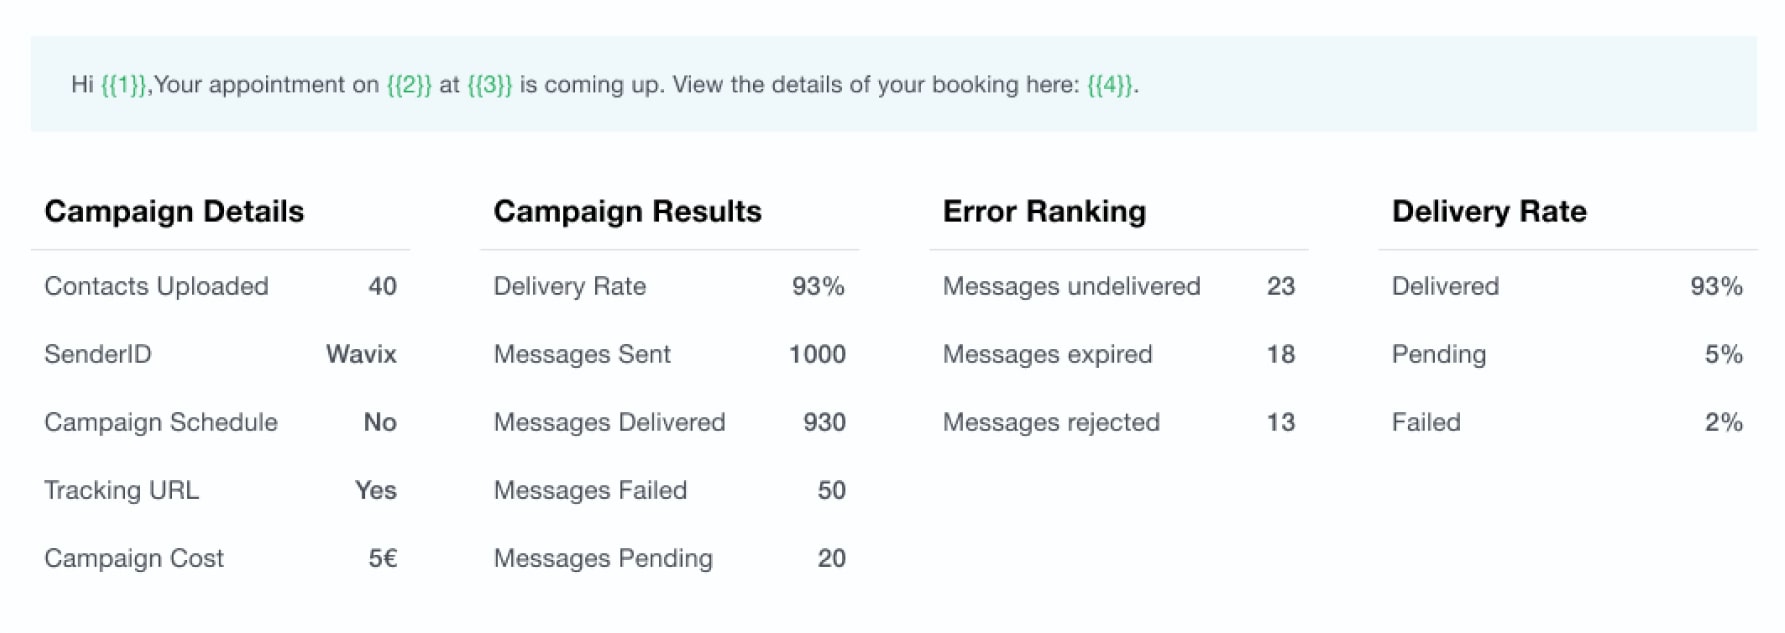Select the Campaign Schedule row
The height and width of the screenshot is (633, 1785).
pos(220,422)
